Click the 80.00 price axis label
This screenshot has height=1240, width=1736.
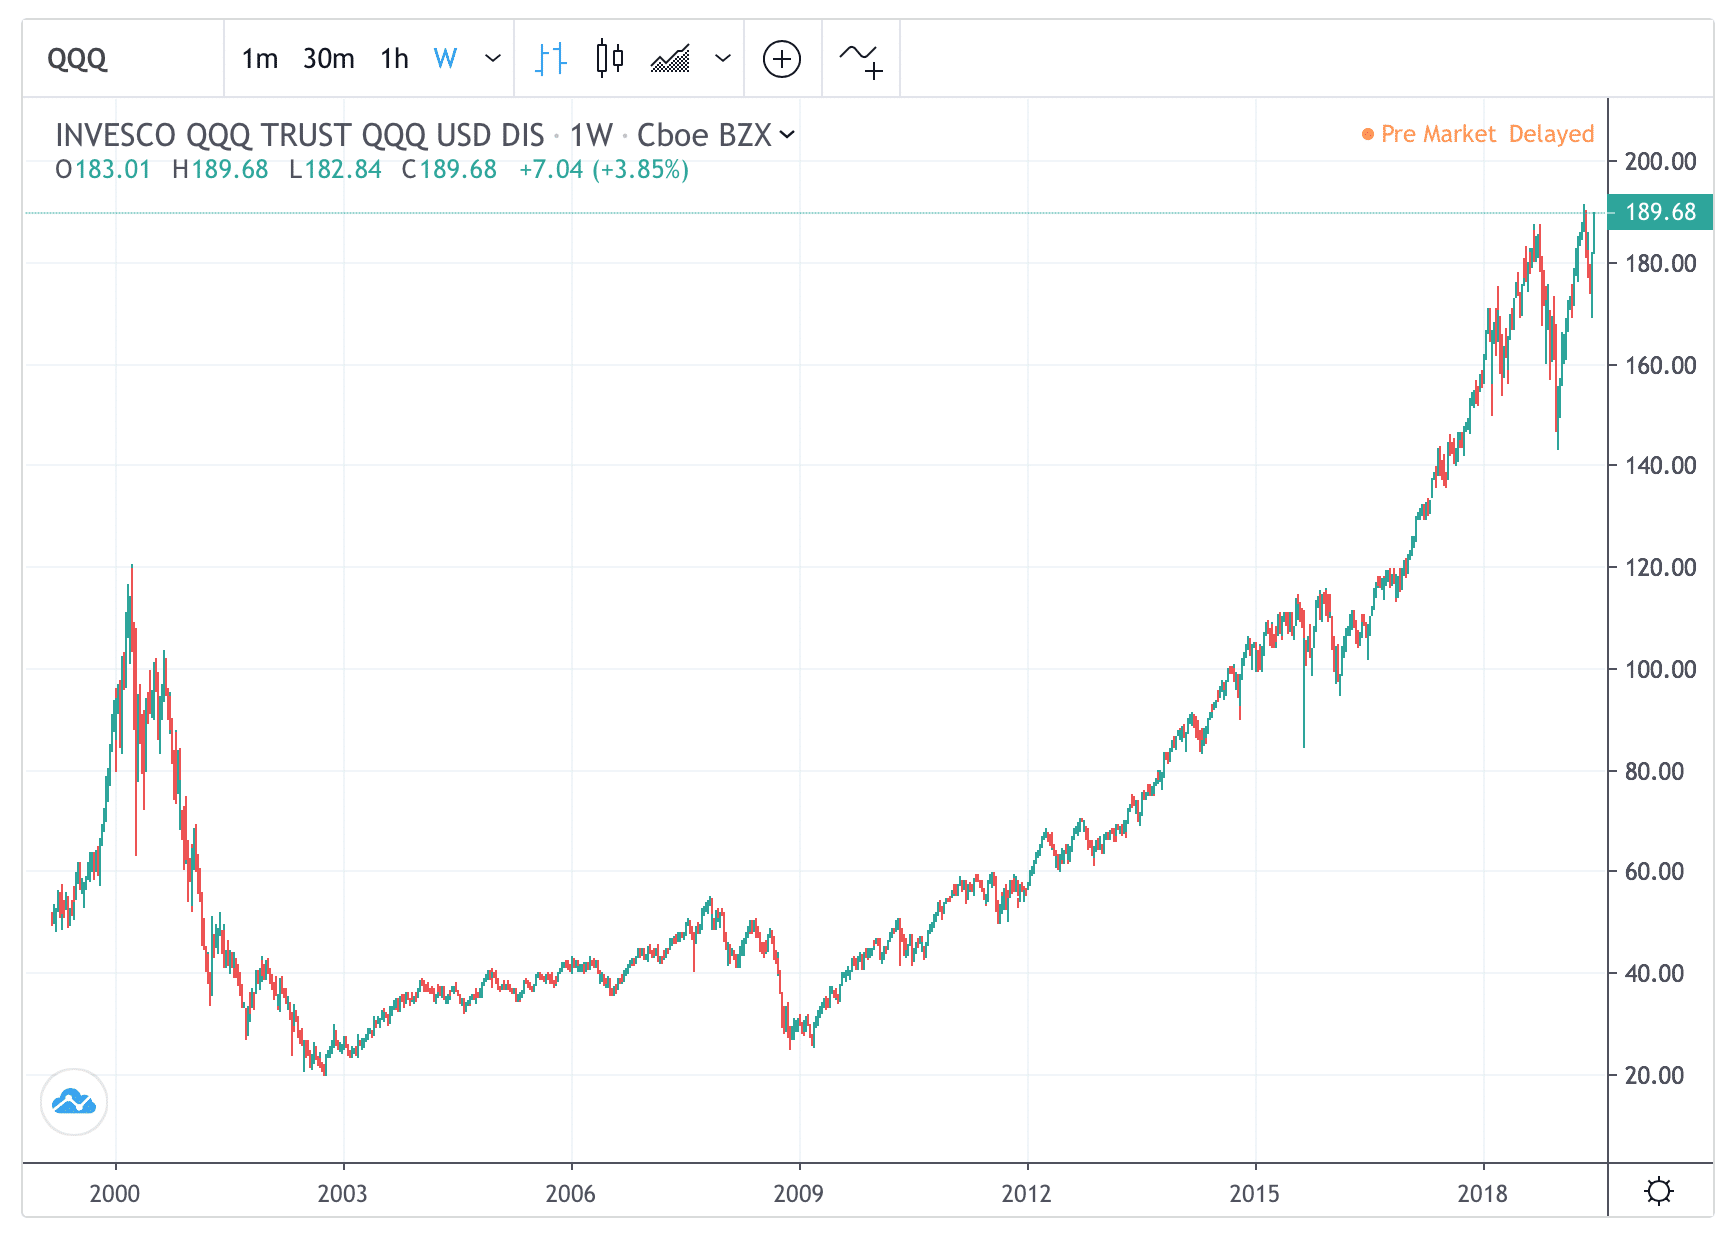tap(1654, 771)
